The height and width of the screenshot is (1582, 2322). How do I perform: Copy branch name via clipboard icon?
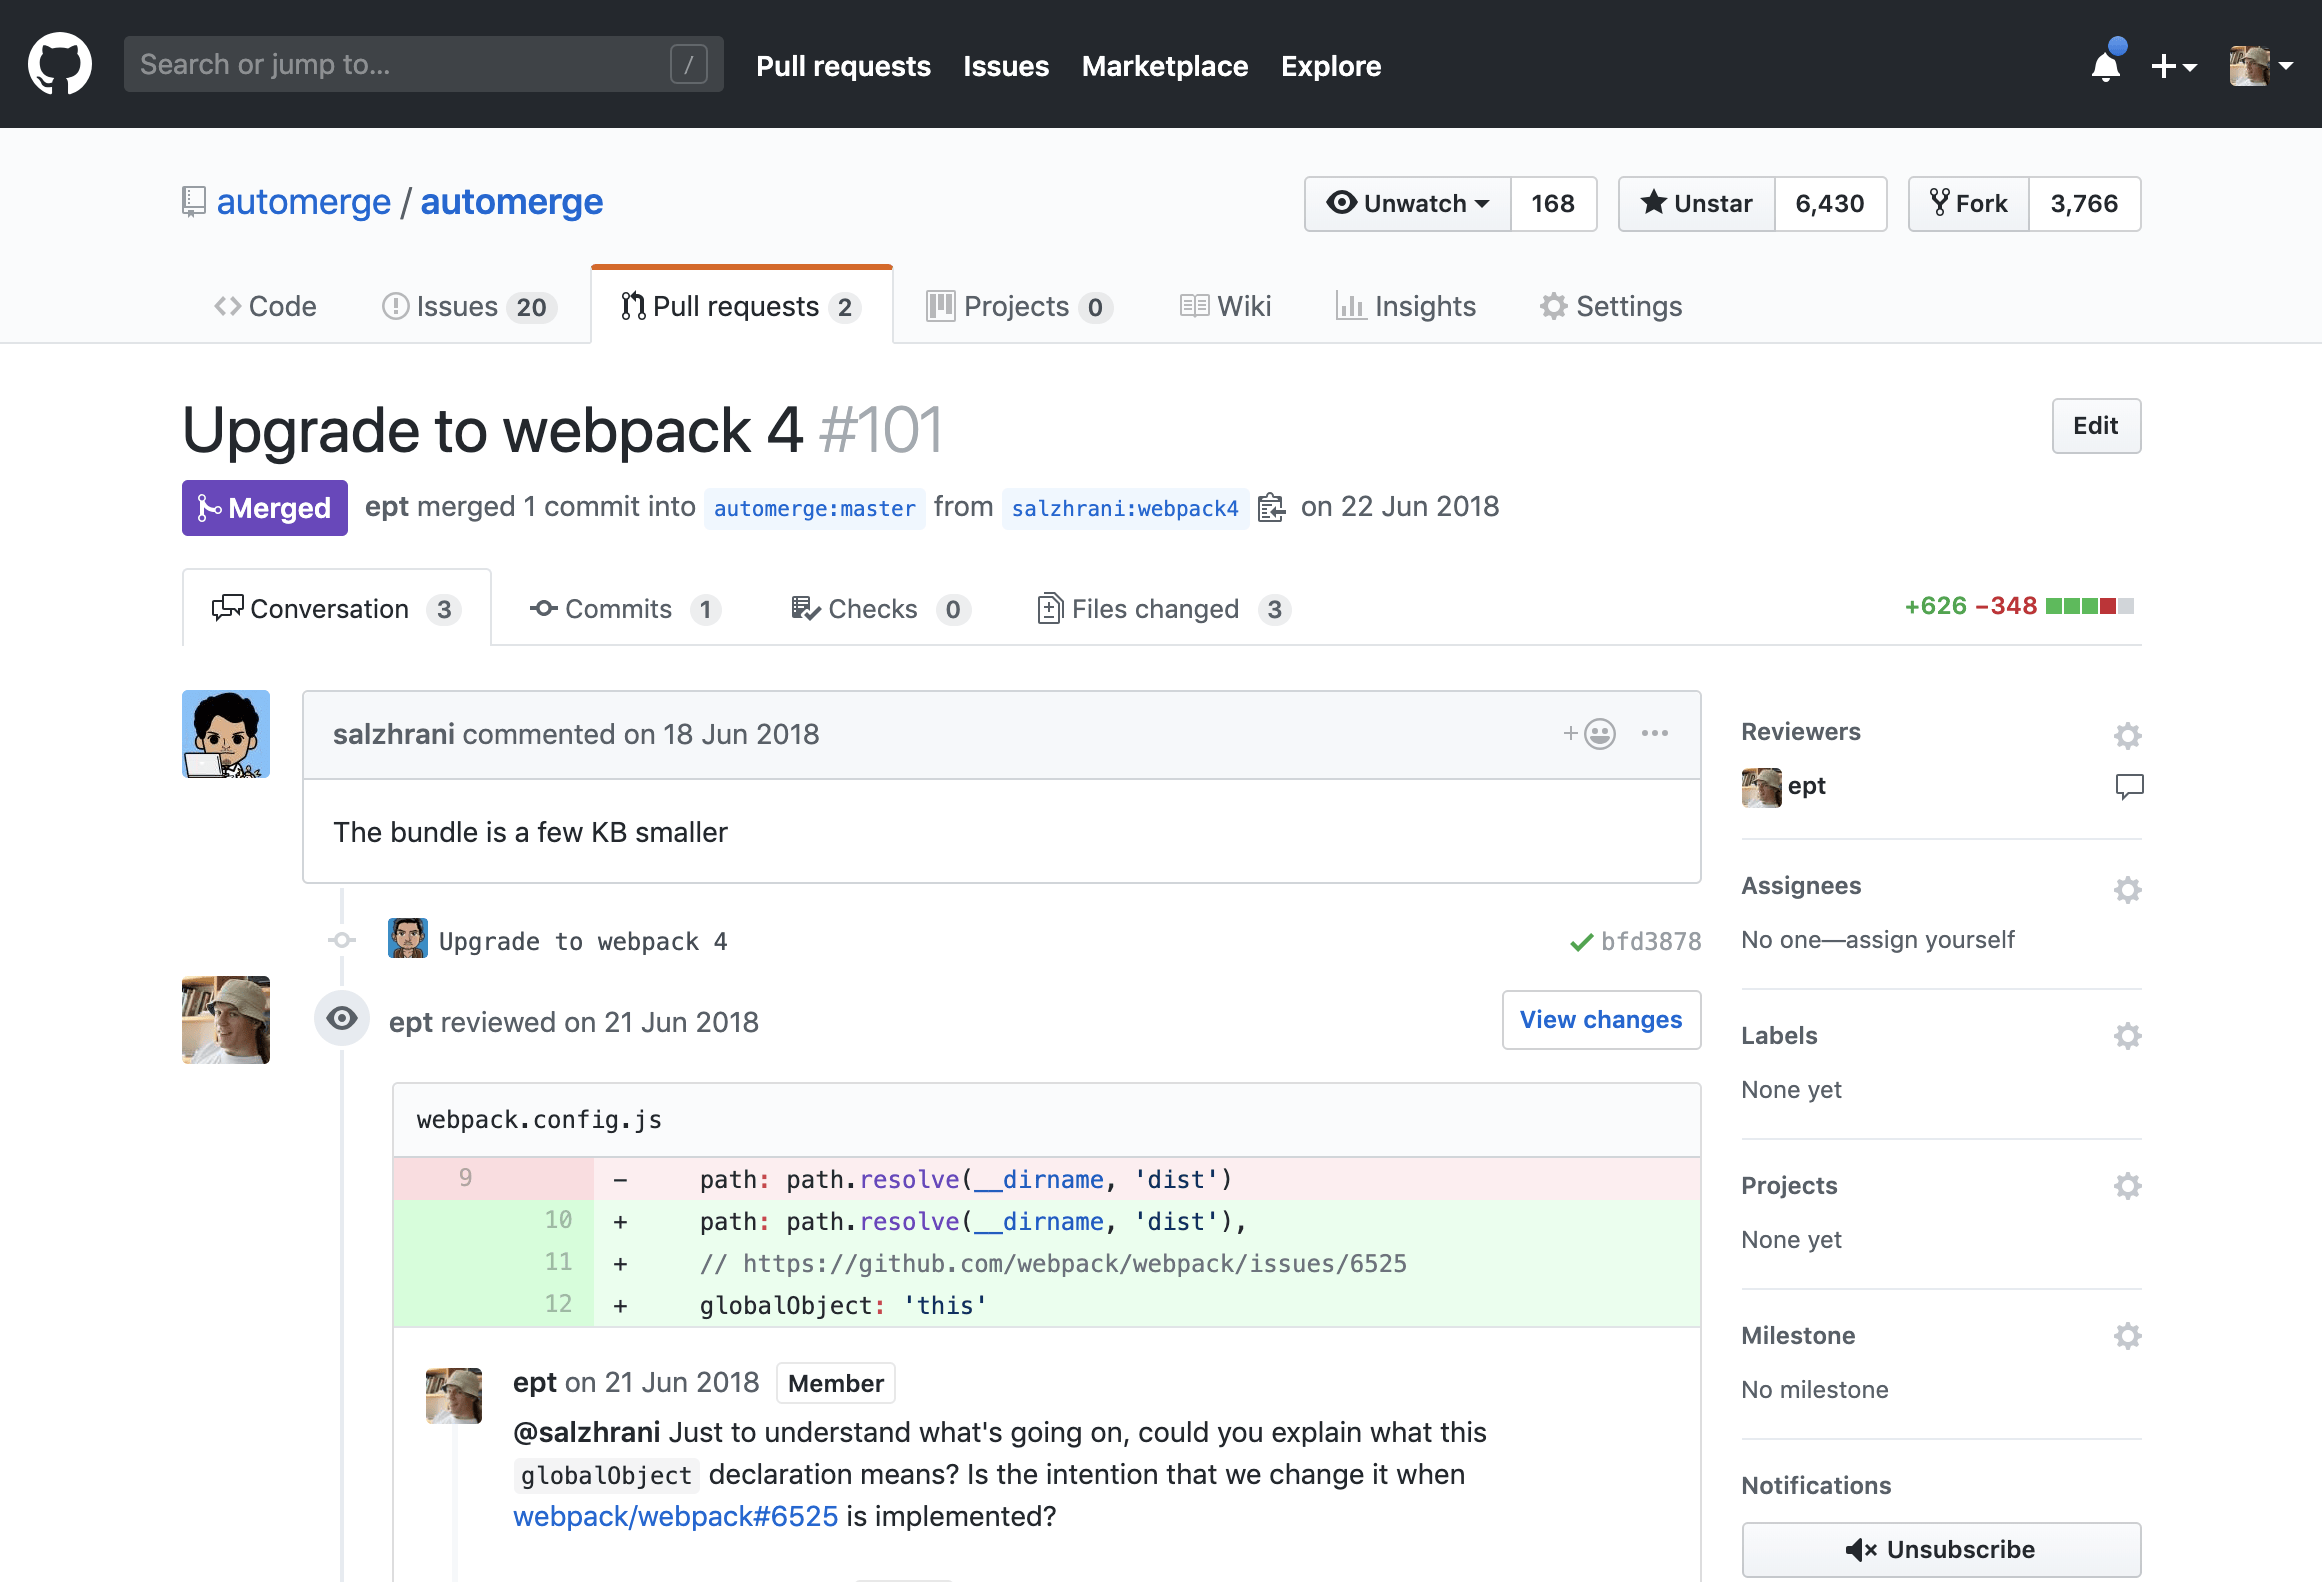1271,508
